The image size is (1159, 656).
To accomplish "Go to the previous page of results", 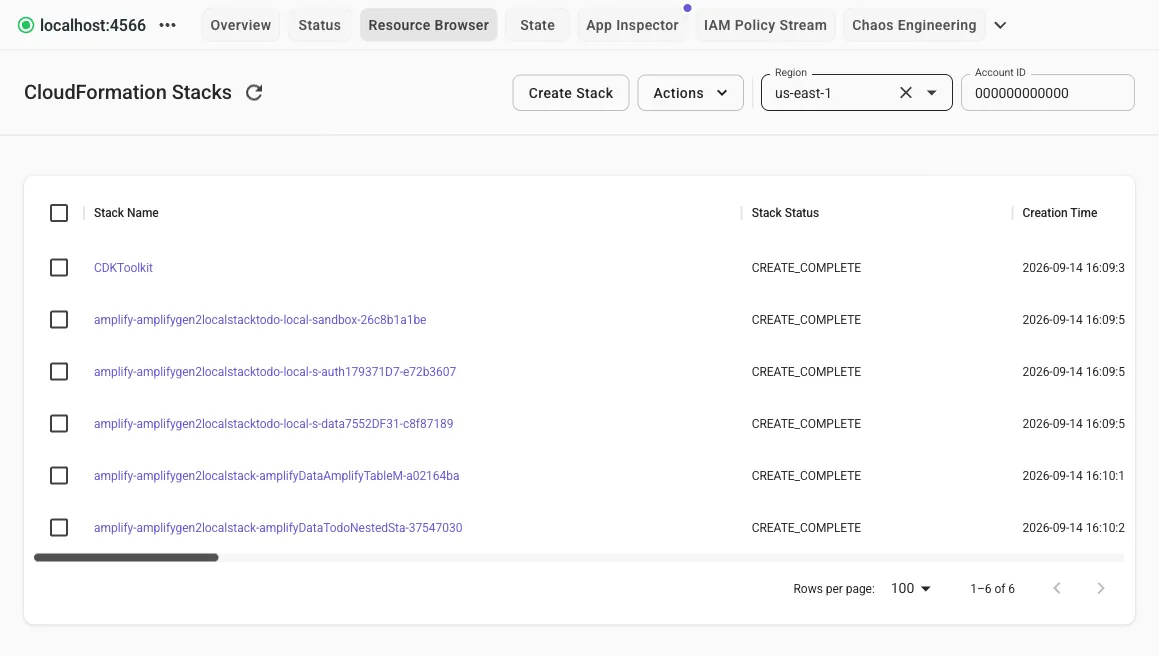I will (x=1057, y=588).
